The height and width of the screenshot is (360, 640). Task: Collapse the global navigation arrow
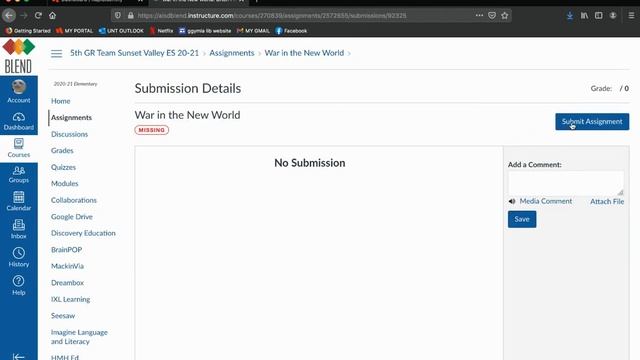pyautogui.click(x=19, y=356)
